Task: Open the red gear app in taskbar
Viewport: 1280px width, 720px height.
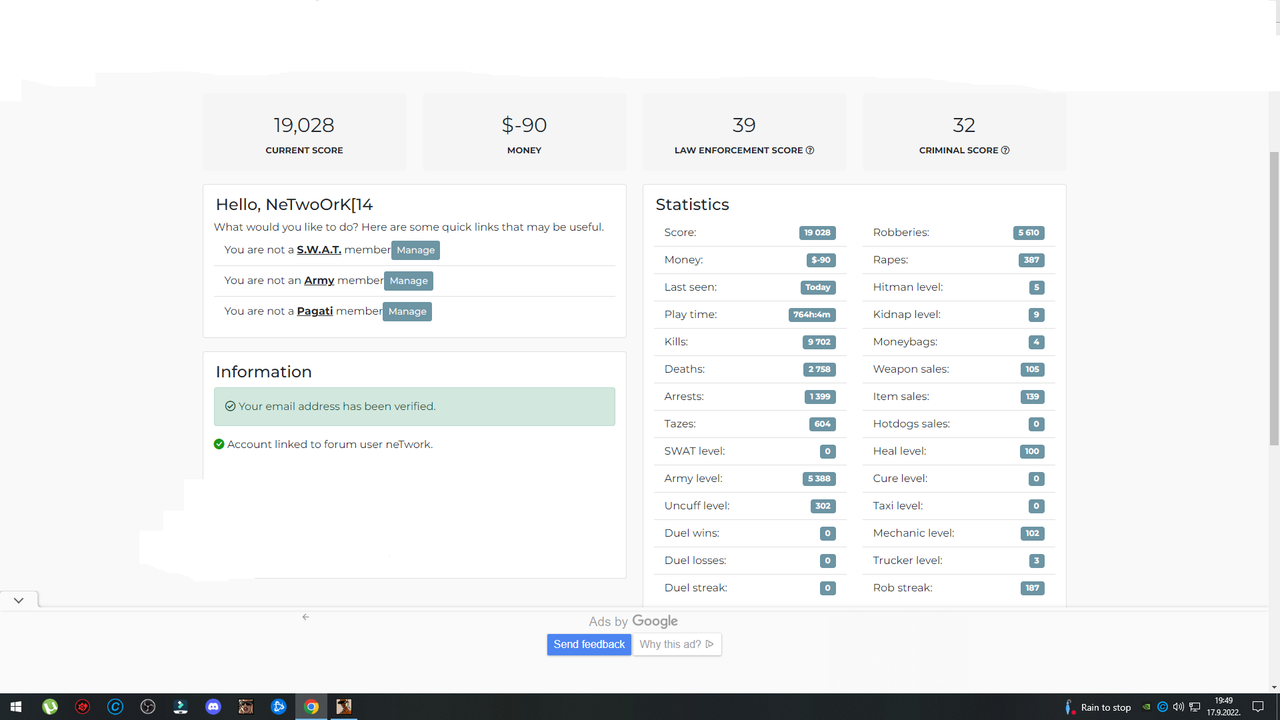Action: (x=83, y=707)
